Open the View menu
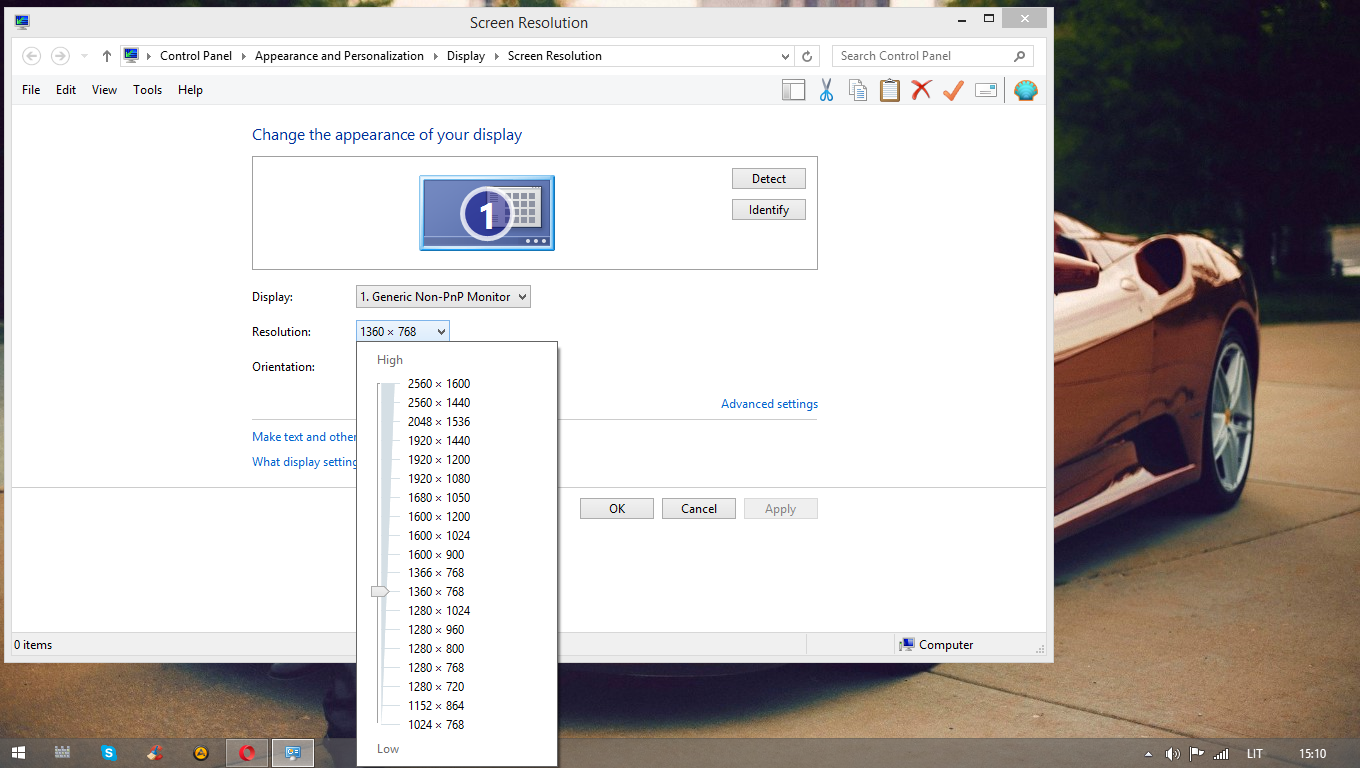1360x768 pixels. click(104, 90)
